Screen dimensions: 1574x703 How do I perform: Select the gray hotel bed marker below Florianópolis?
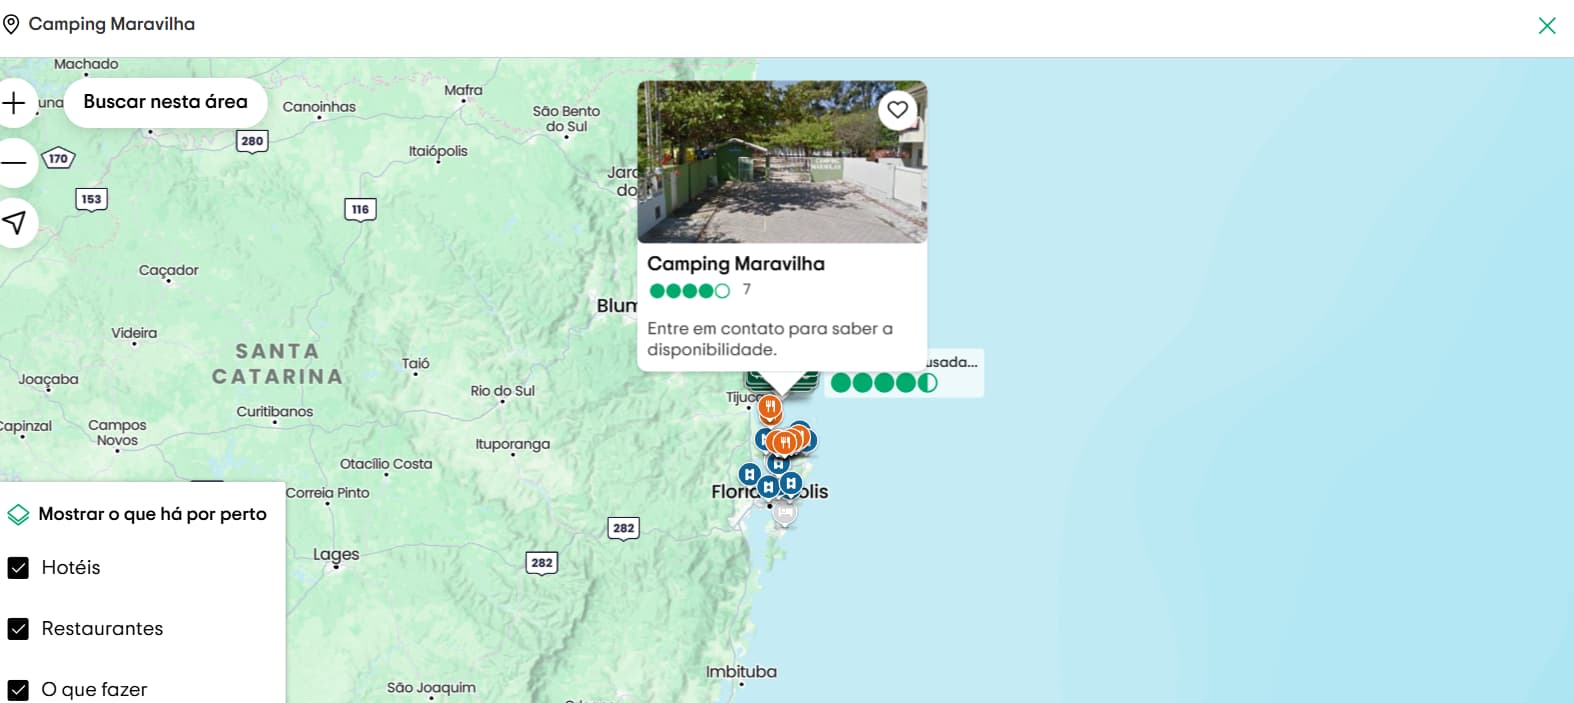click(x=785, y=513)
